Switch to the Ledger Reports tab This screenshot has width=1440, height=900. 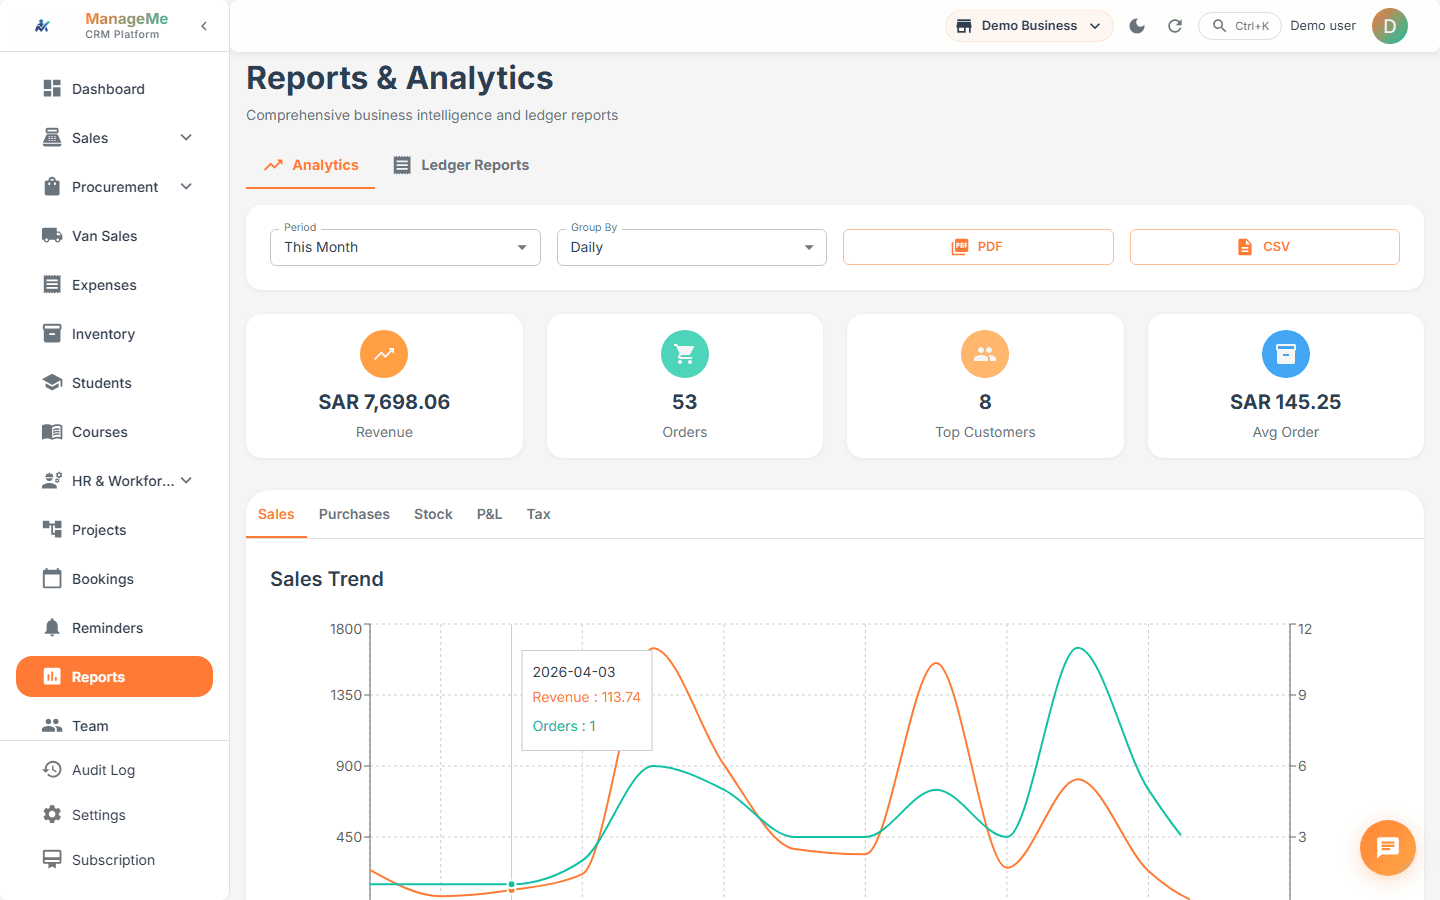(x=461, y=164)
